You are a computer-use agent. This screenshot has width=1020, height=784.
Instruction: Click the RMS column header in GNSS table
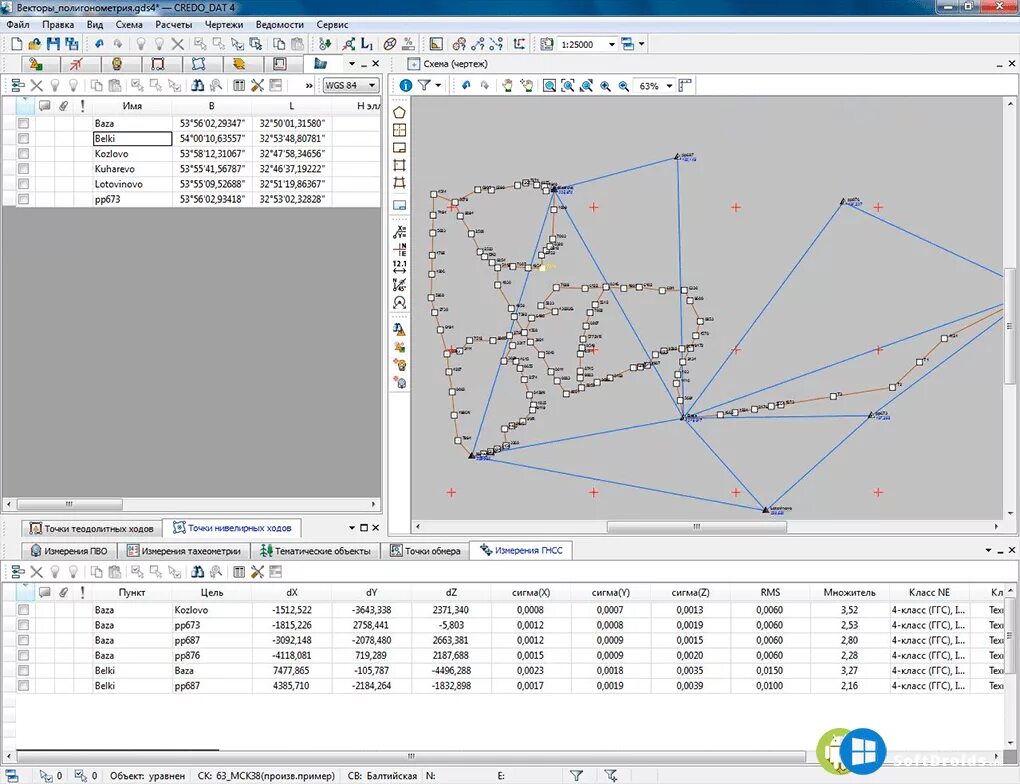pos(770,592)
